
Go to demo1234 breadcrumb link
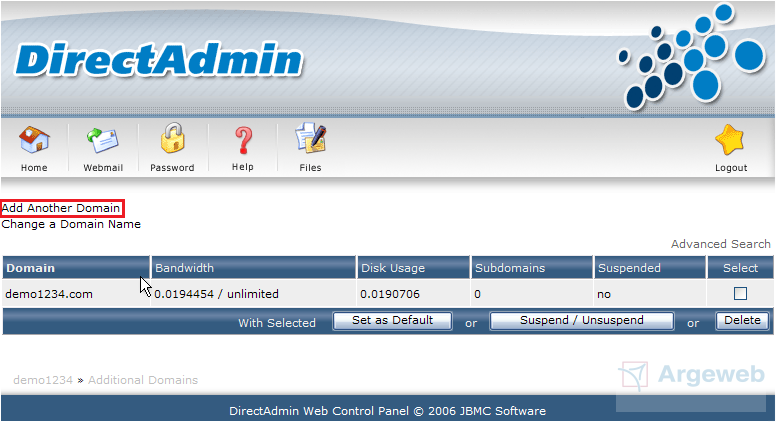[43, 380]
